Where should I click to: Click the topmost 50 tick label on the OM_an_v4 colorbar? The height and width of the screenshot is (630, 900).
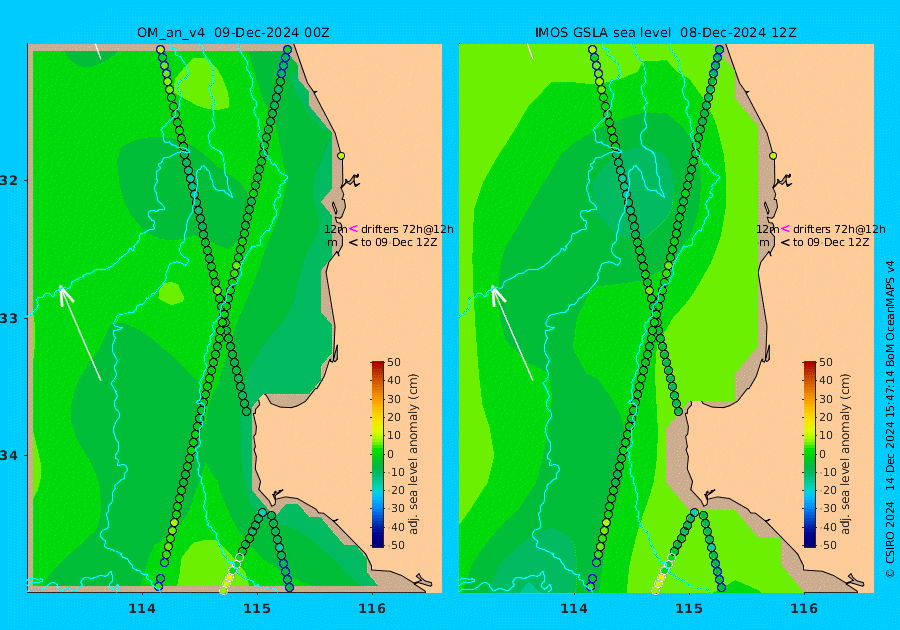point(394,362)
